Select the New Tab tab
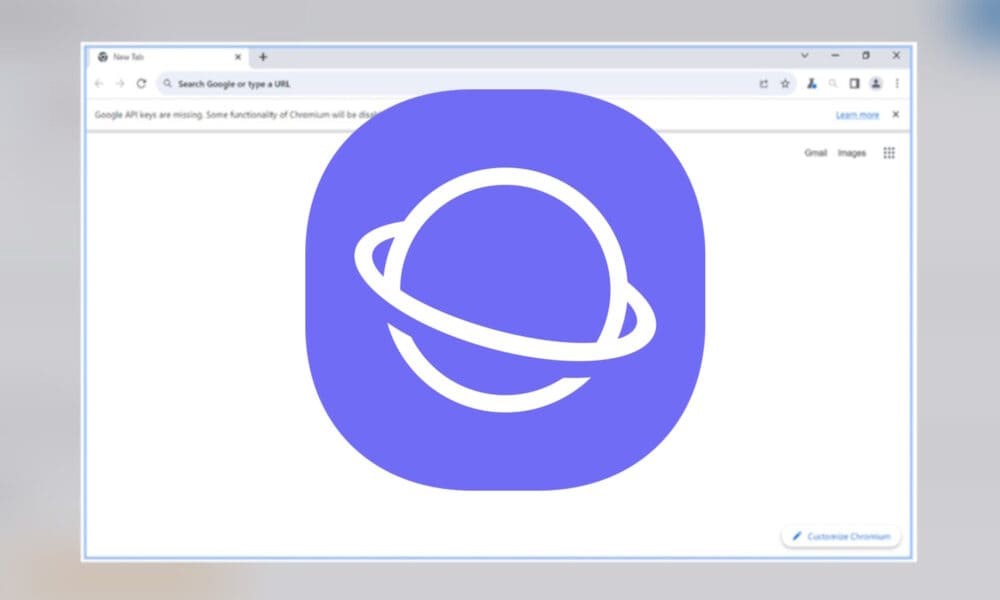This screenshot has height=600, width=1000. pos(160,57)
